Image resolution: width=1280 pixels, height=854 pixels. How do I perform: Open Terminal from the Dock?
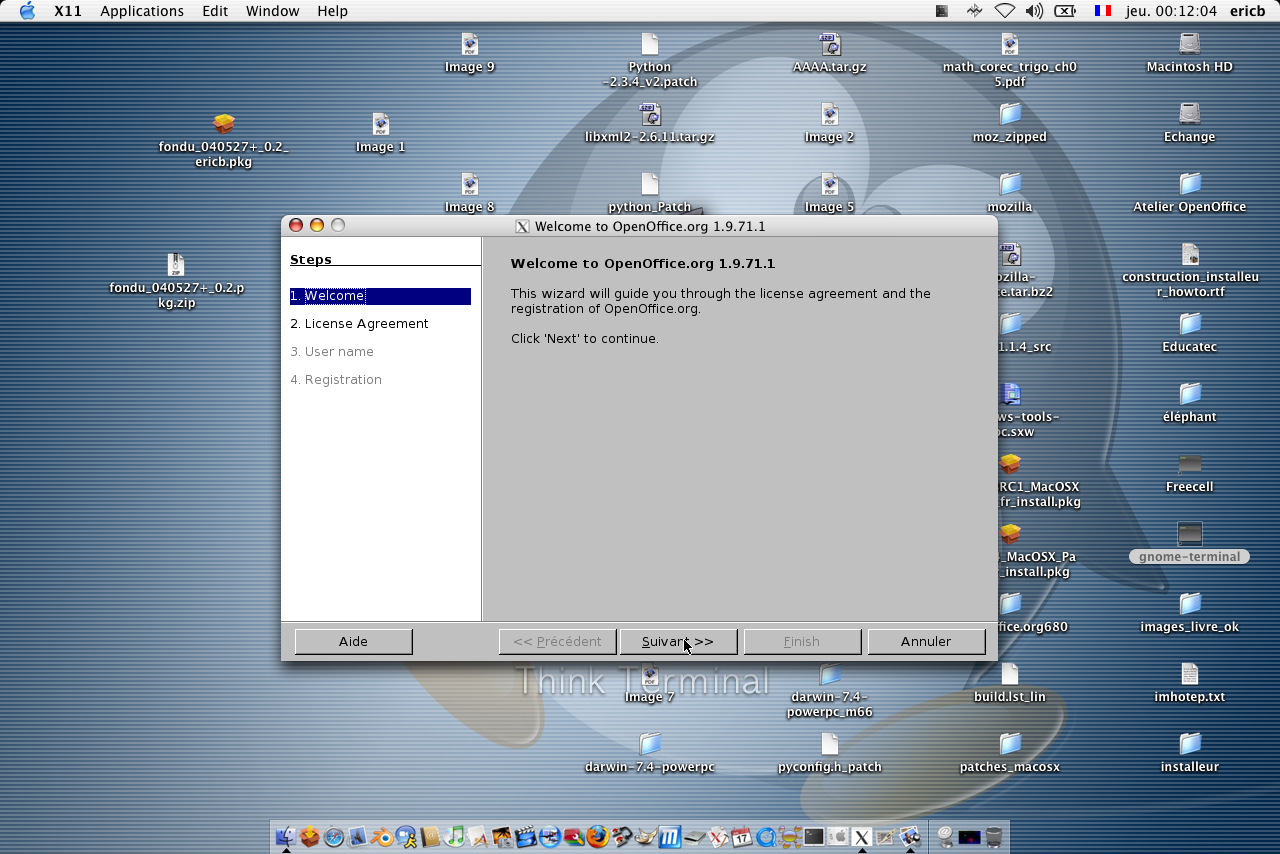[x=813, y=837]
